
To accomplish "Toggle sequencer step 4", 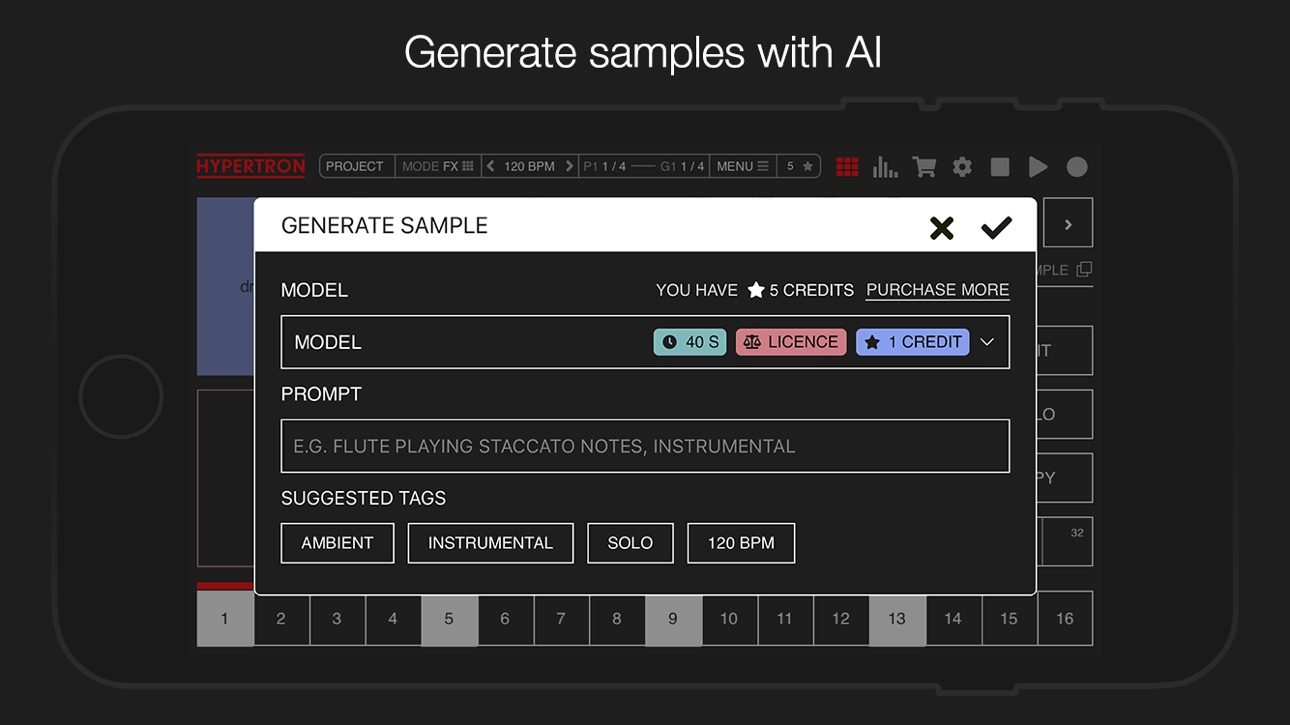I will [x=393, y=619].
